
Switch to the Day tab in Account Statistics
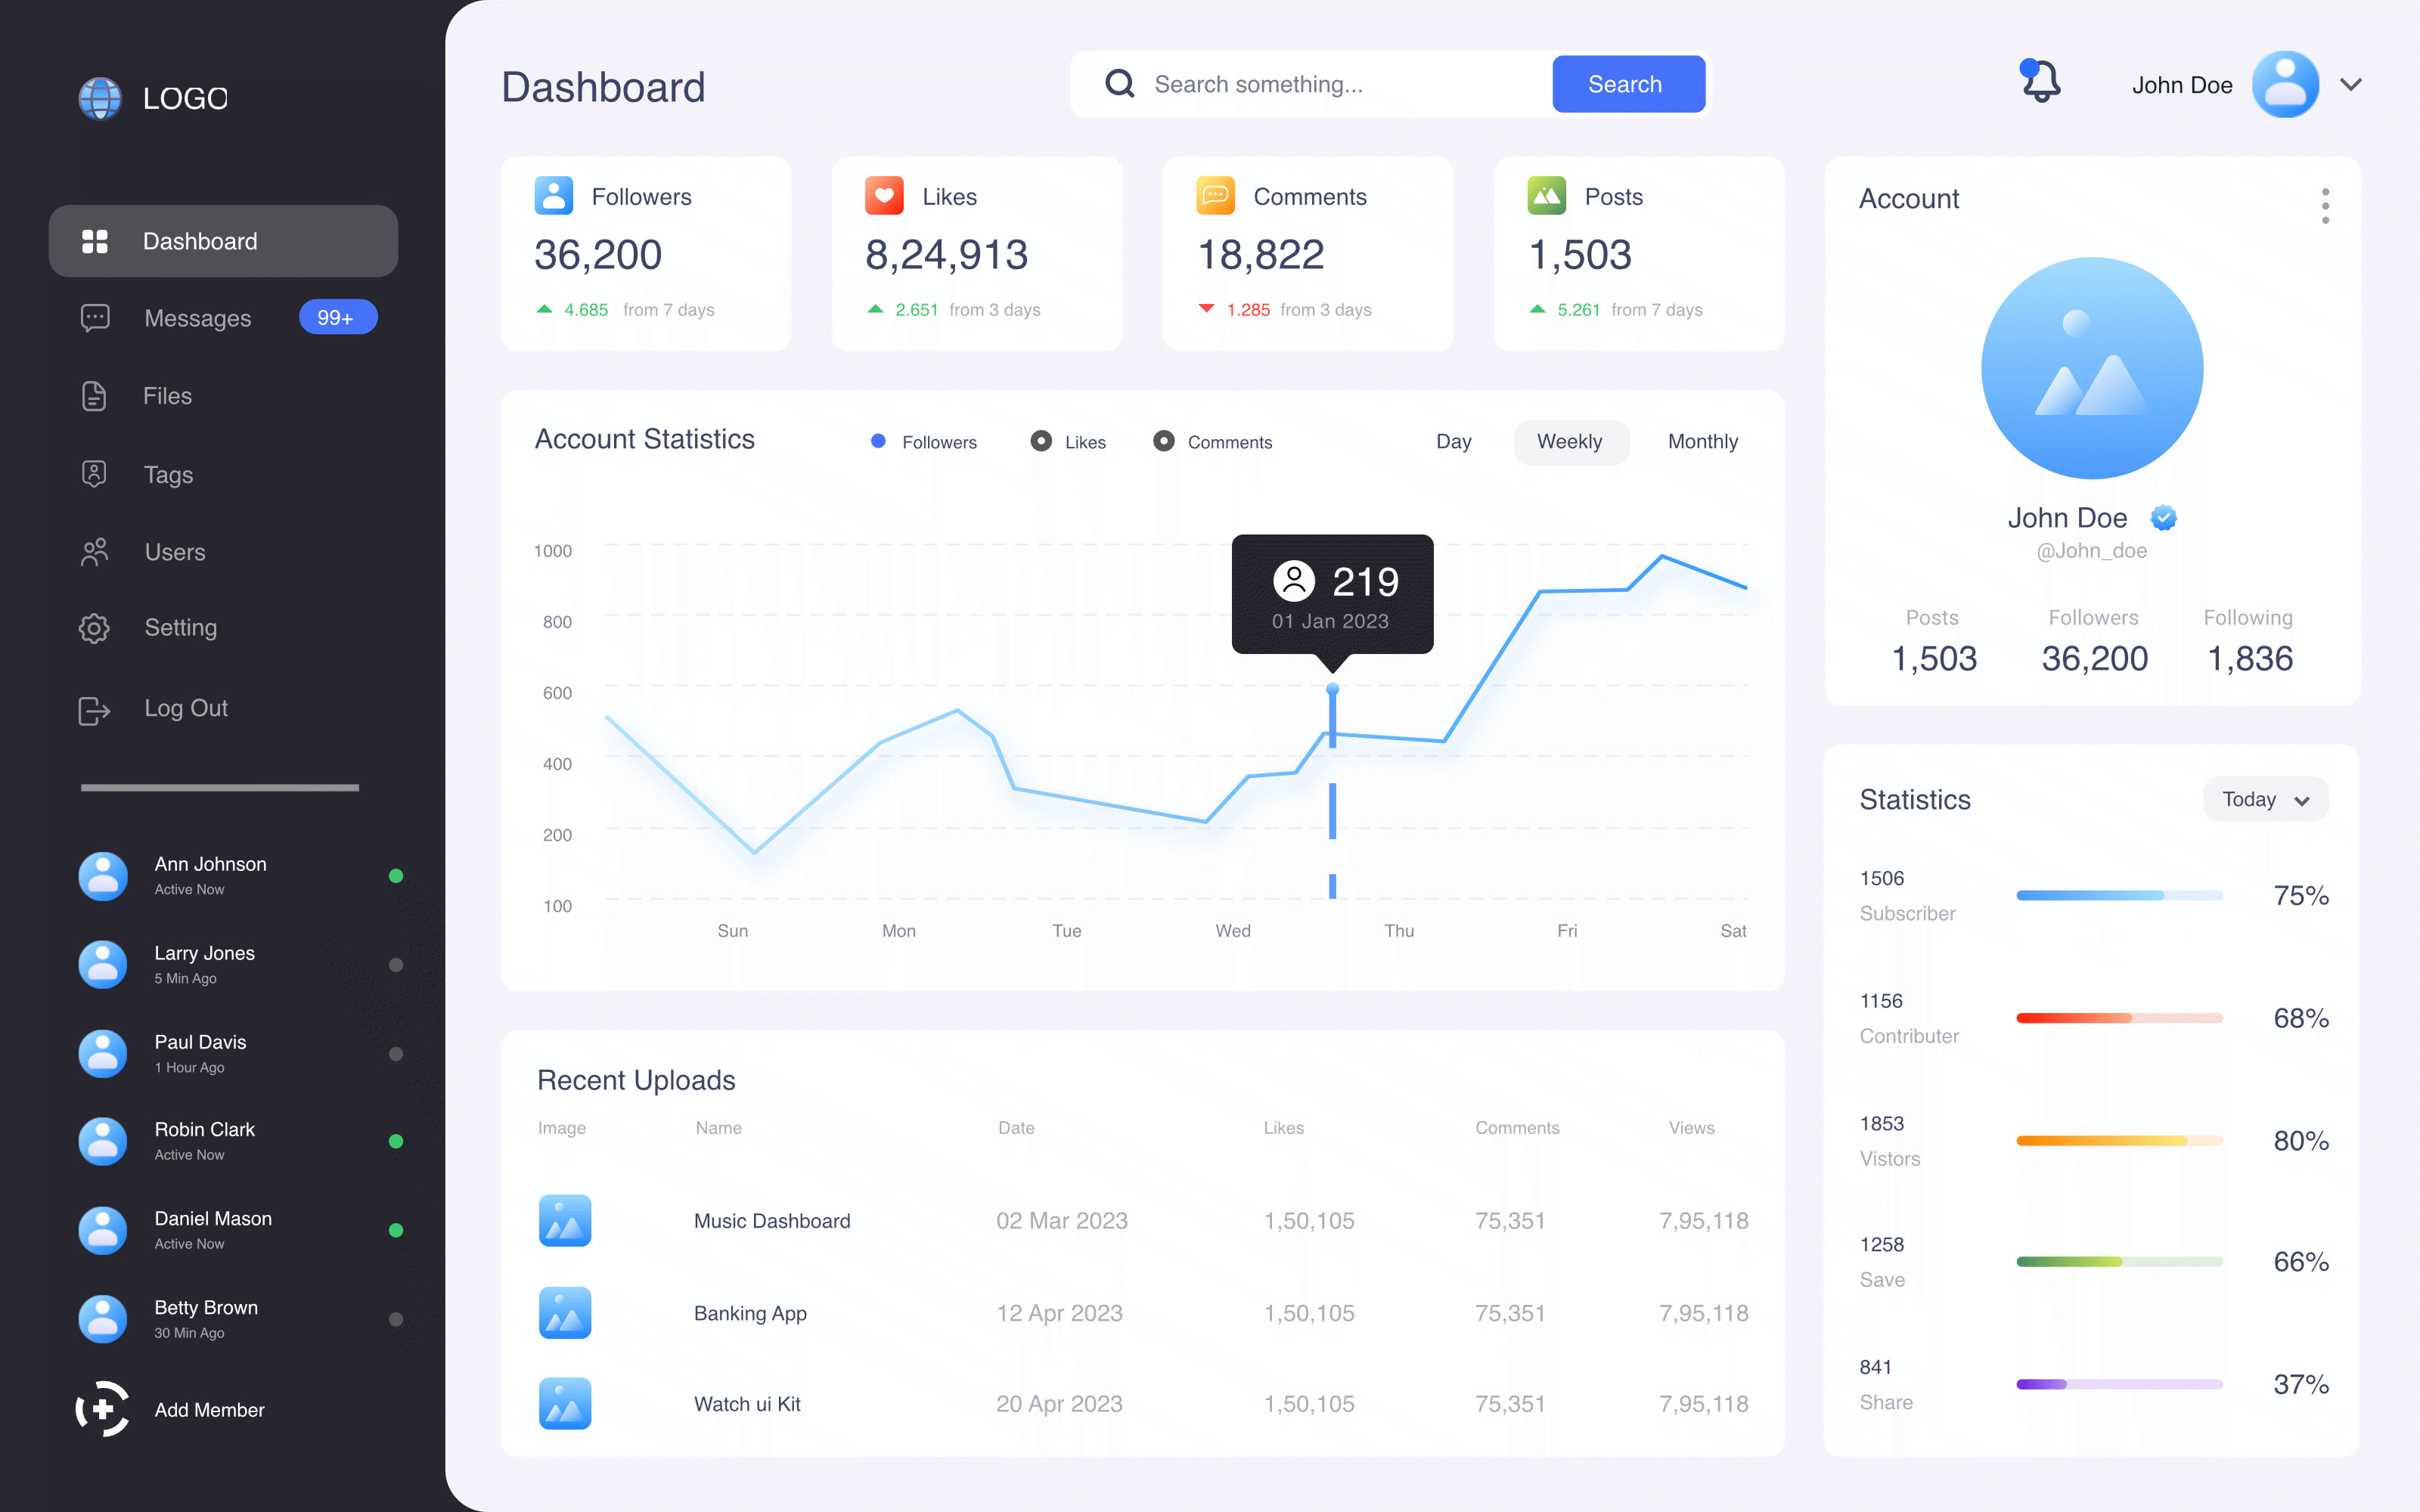coord(1454,441)
